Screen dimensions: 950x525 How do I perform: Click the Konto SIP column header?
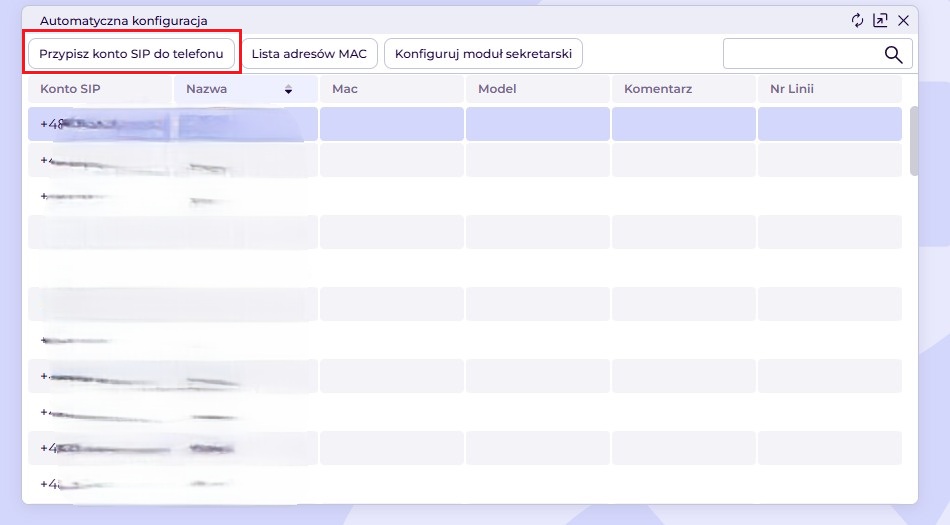pos(100,89)
